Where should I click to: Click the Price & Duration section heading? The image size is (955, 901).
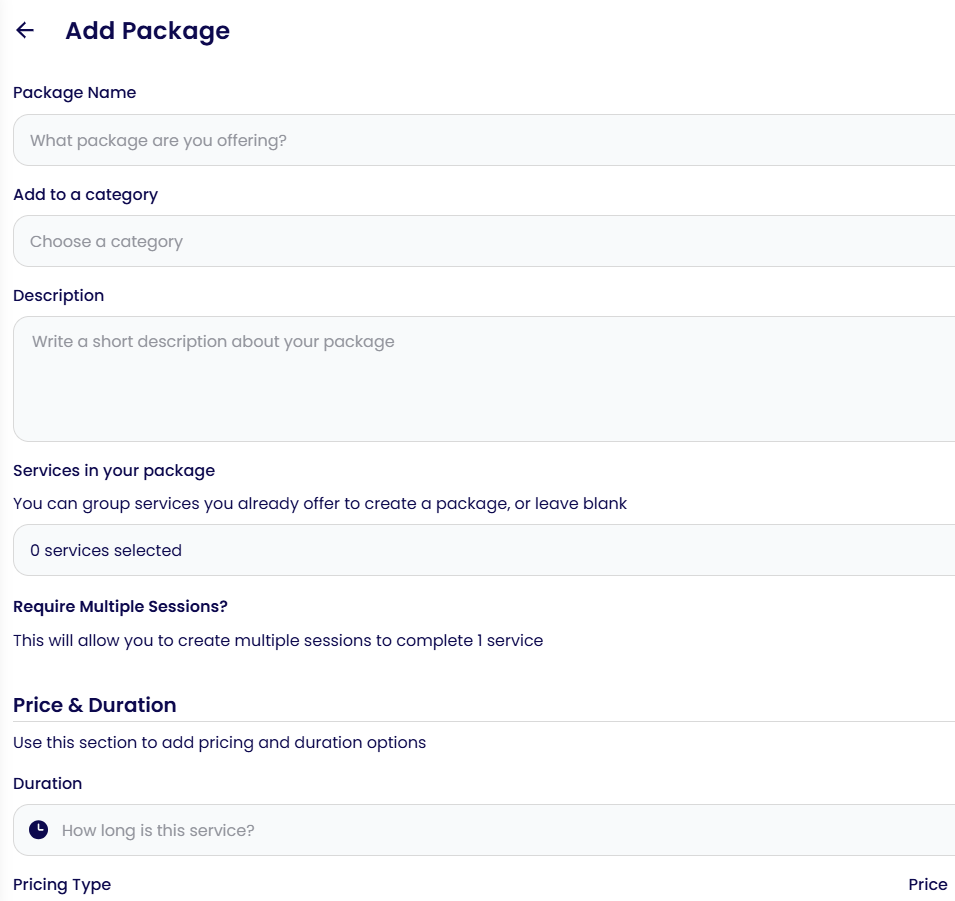[94, 705]
